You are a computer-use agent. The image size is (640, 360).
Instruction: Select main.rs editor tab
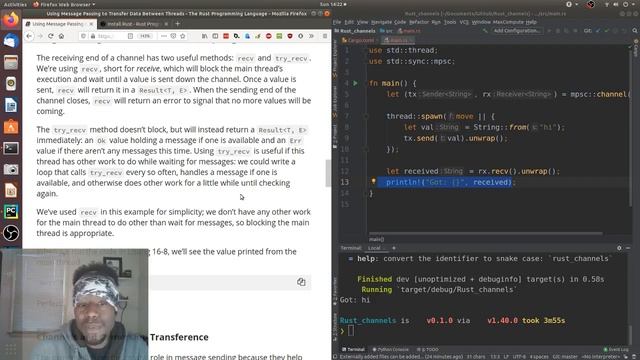(x=398, y=40)
